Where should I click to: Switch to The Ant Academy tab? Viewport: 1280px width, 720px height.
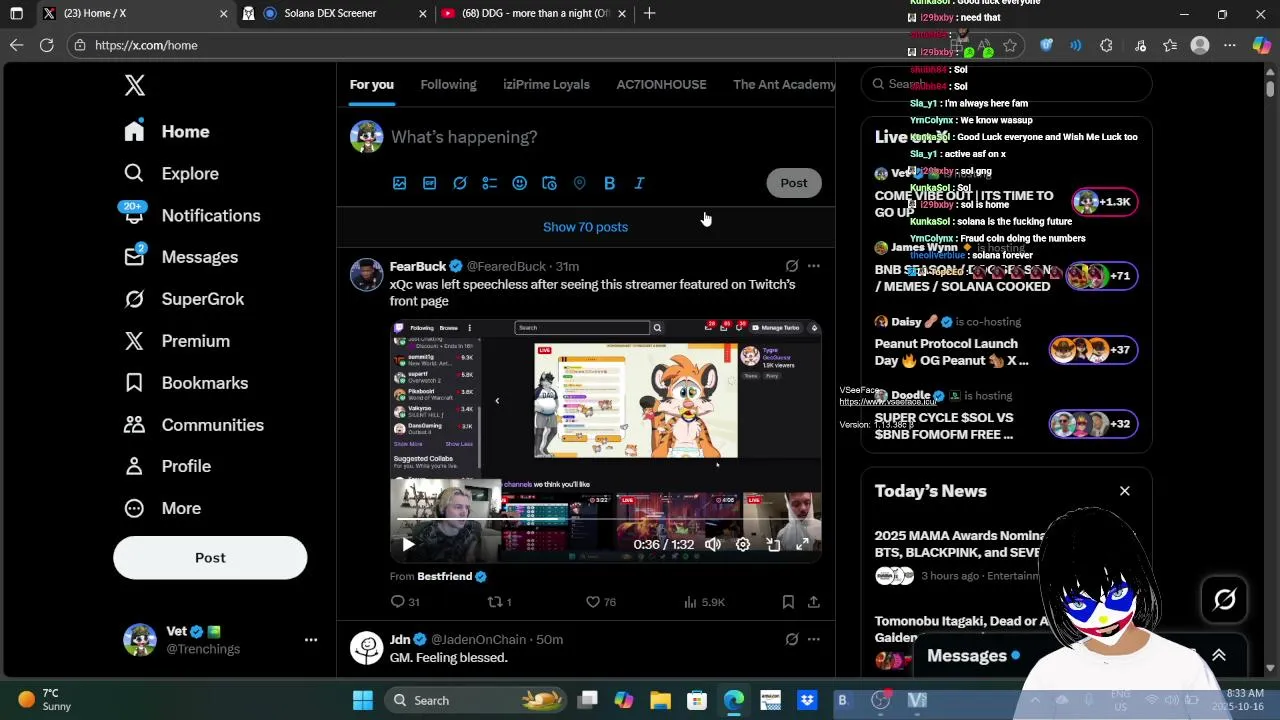click(784, 85)
